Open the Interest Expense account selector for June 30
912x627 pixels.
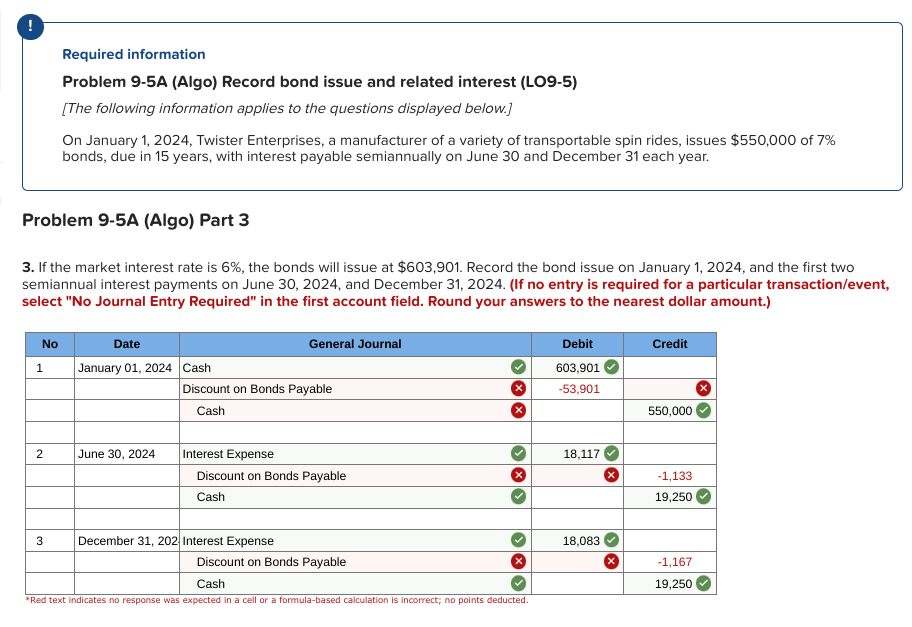pos(340,453)
